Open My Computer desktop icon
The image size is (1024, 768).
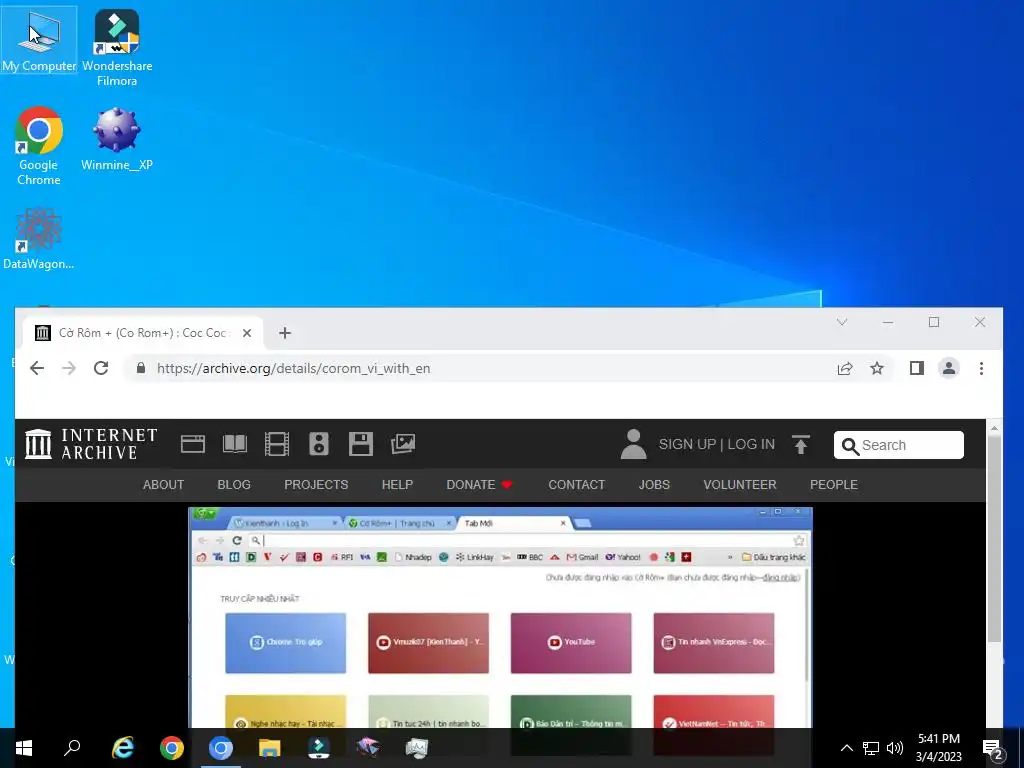39,40
